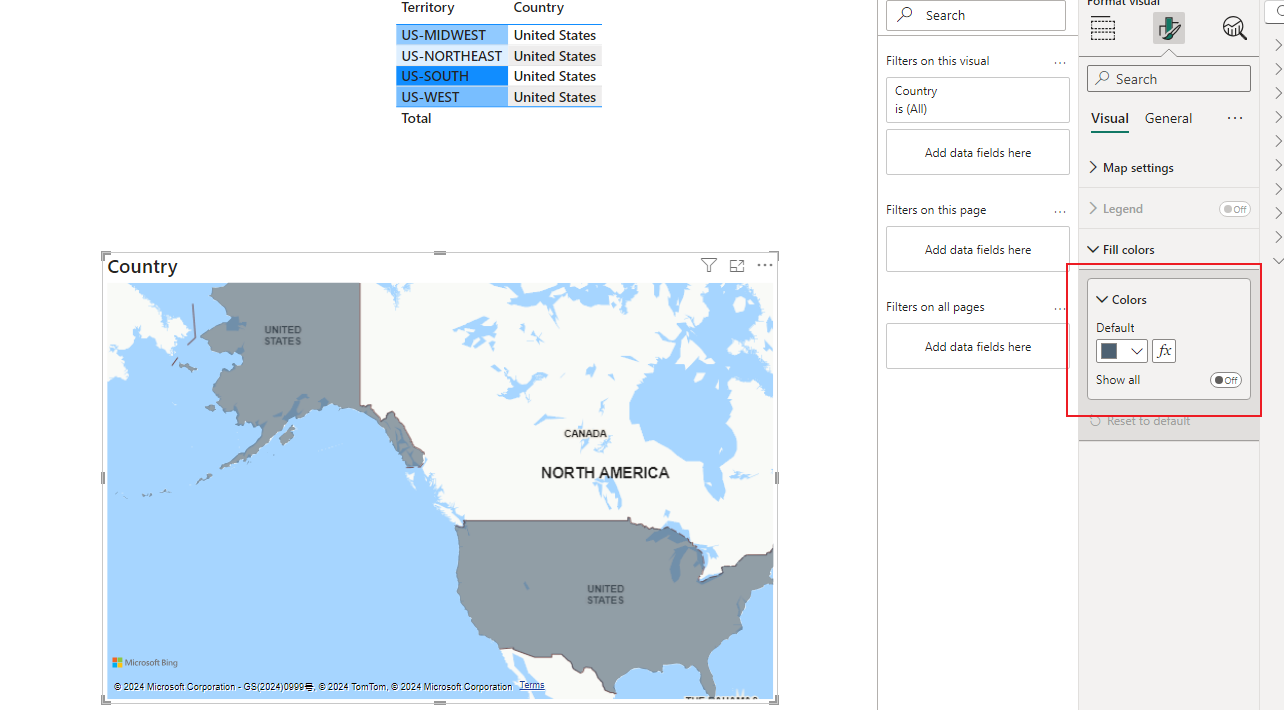Viewport: 1284px width, 710px height.
Task: Select the US-SOUTH table cell
Action: pos(452,76)
